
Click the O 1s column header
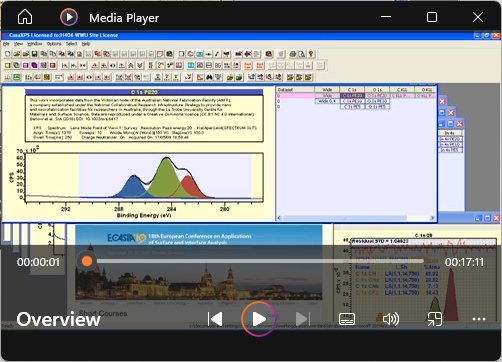coord(377,90)
